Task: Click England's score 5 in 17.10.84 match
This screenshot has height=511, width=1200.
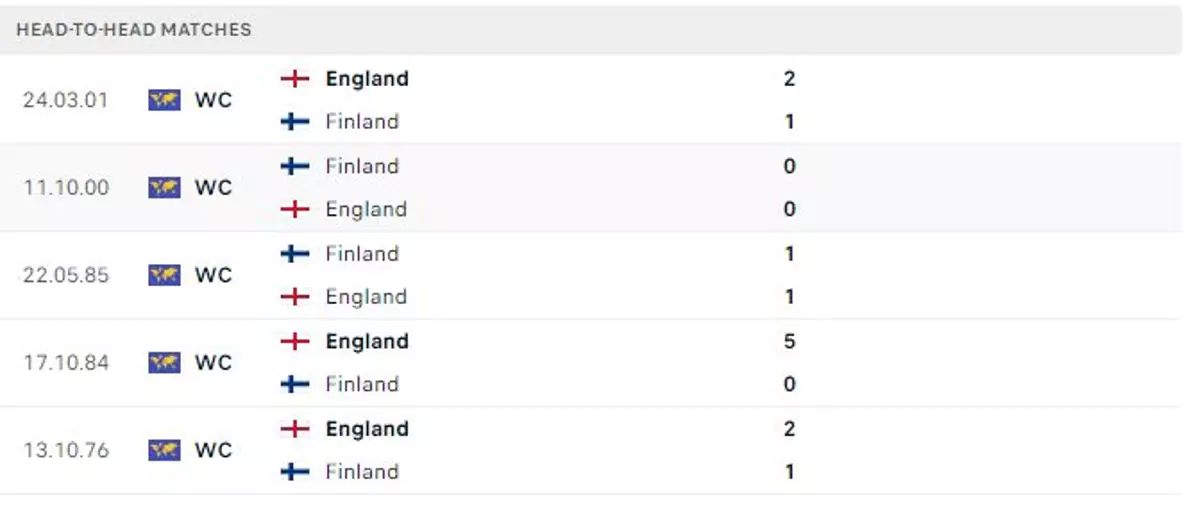Action: (789, 341)
